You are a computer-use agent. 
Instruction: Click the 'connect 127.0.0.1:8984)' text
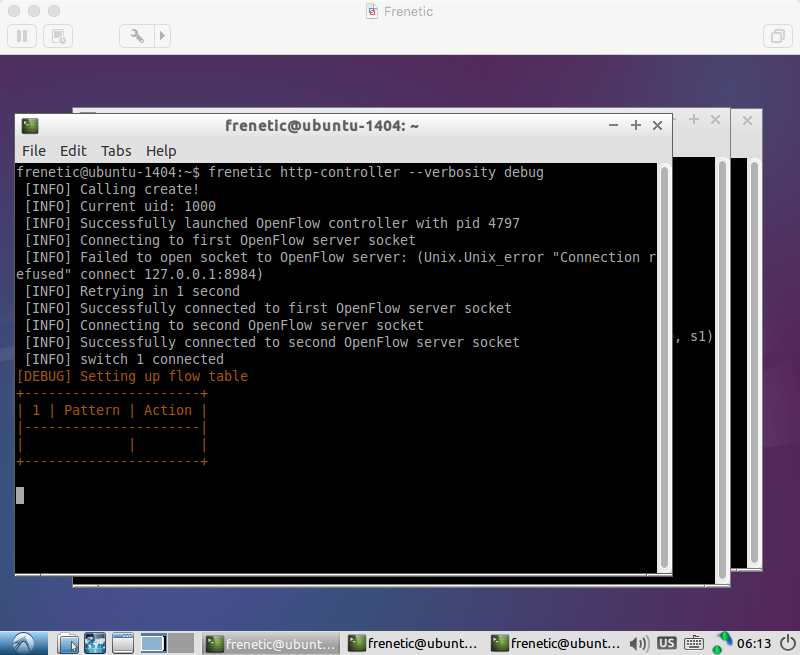171,274
